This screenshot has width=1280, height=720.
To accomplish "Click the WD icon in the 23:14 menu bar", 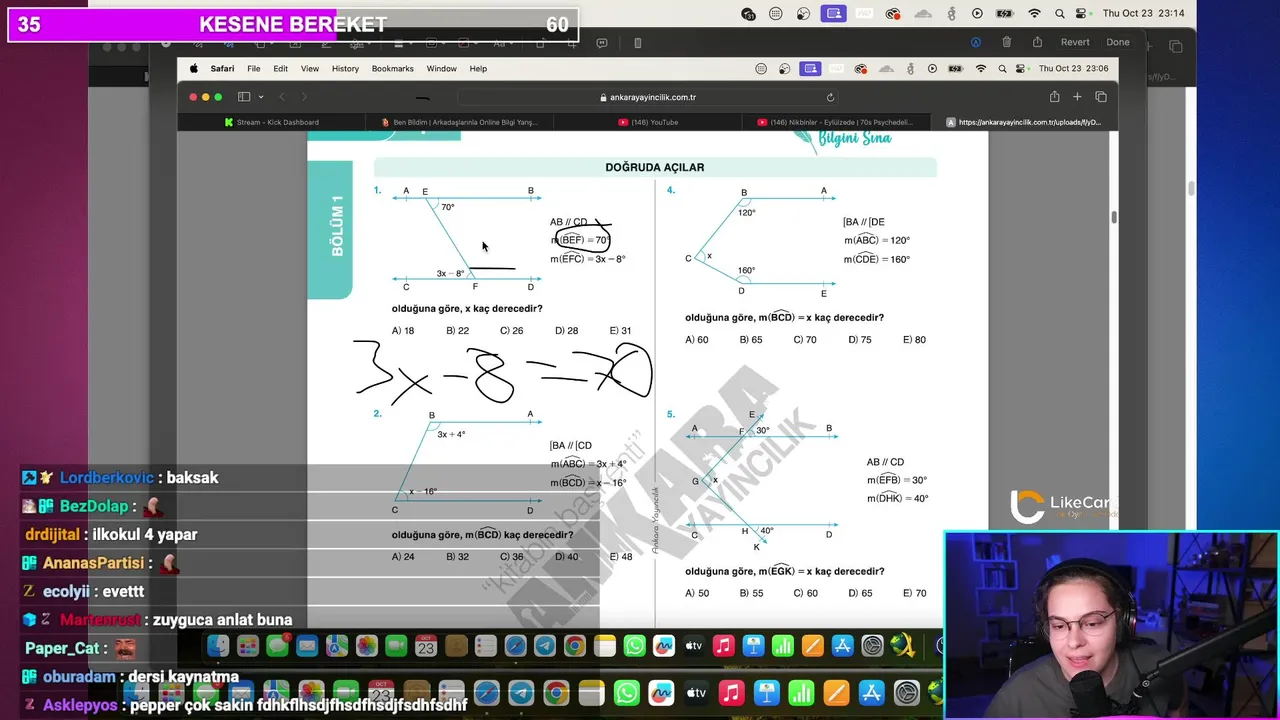I will click(864, 13).
